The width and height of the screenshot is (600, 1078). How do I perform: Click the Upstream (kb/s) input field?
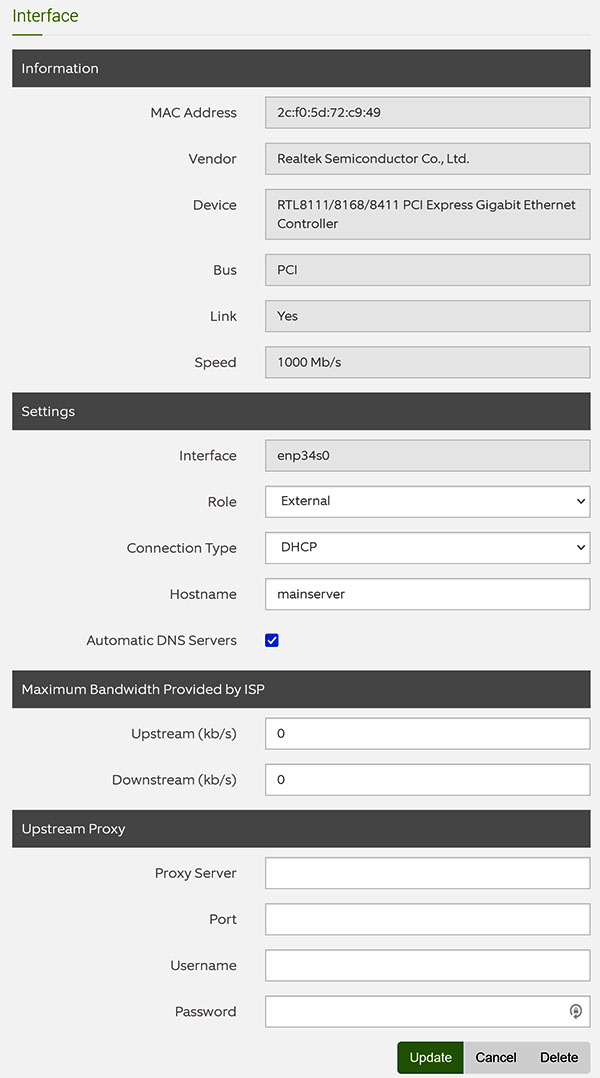click(x=427, y=734)
